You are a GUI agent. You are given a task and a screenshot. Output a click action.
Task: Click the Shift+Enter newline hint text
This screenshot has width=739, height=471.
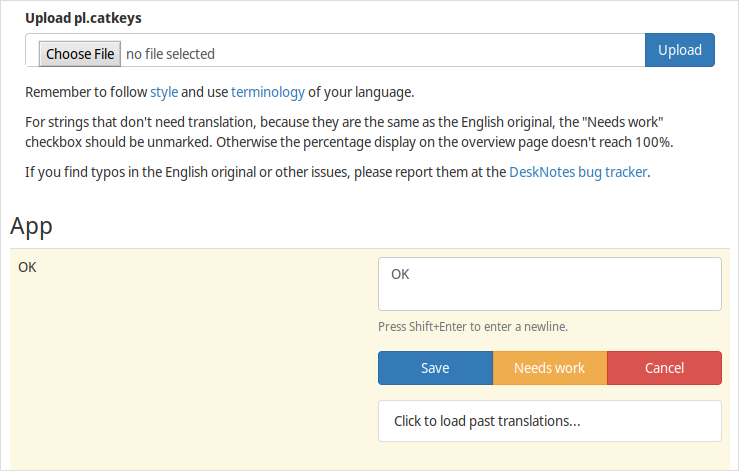tap(473, 326)
